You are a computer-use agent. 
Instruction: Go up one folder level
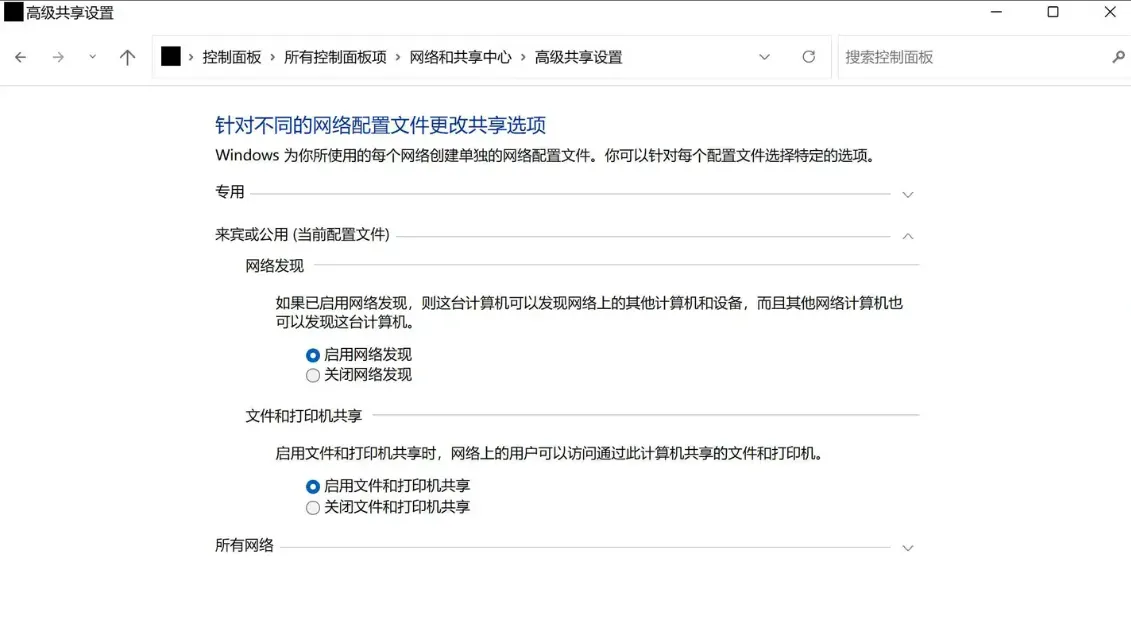(127, 57)
